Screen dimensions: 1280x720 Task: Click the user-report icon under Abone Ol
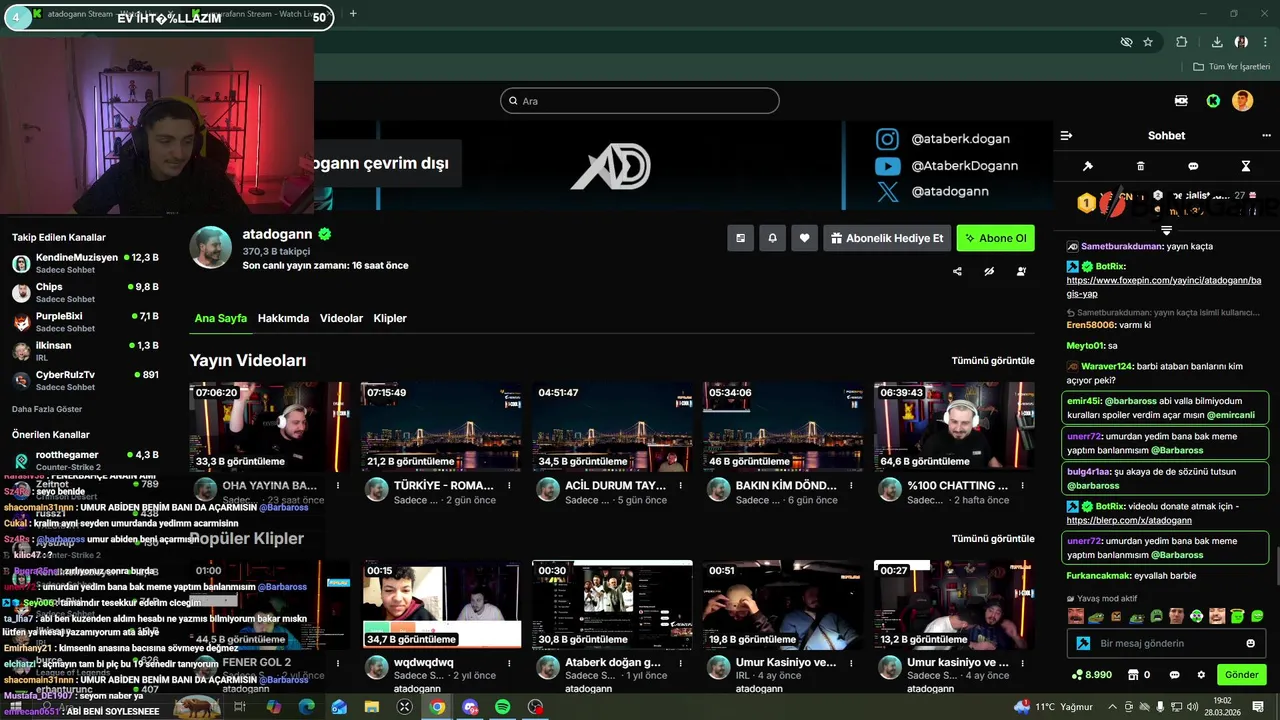1021,271
